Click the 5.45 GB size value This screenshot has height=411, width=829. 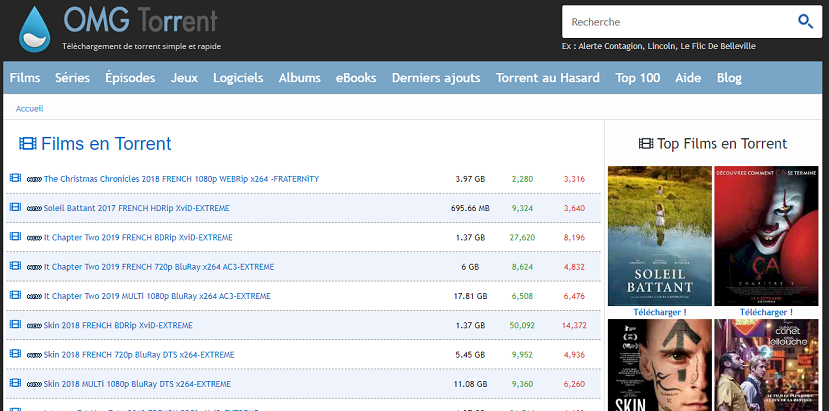470,354
